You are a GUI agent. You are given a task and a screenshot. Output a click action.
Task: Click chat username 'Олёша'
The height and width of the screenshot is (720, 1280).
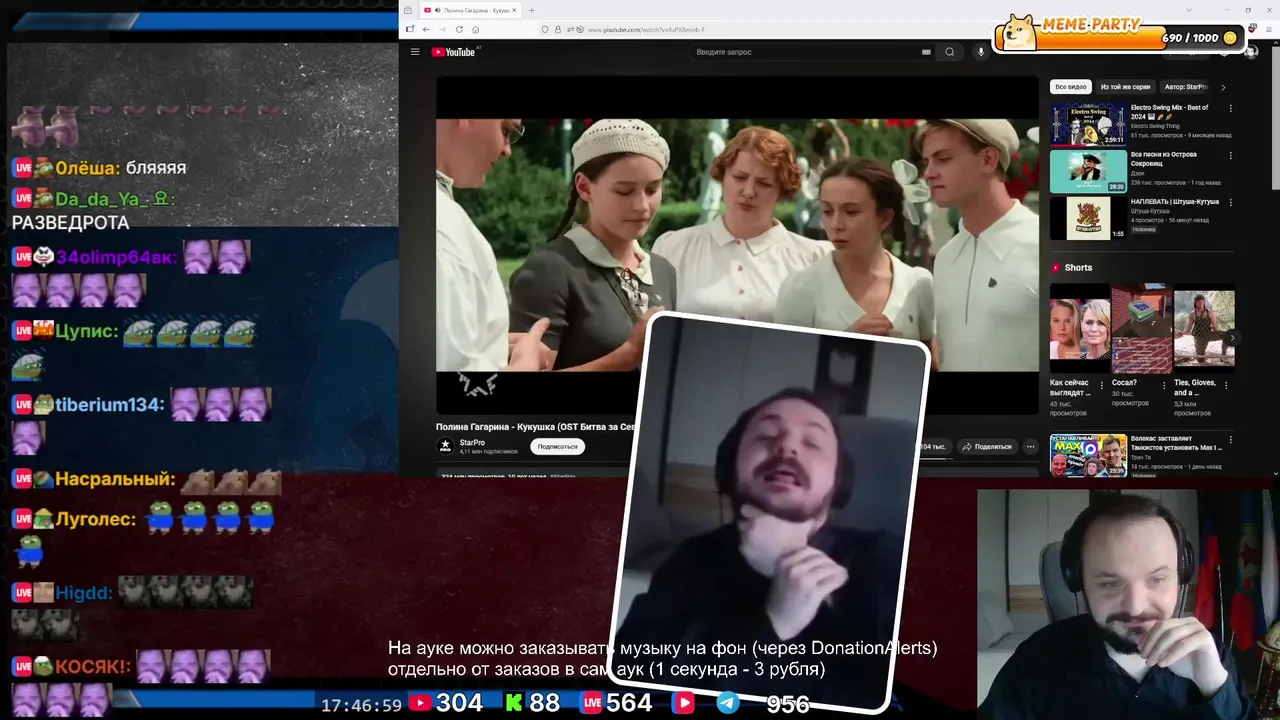87,168
